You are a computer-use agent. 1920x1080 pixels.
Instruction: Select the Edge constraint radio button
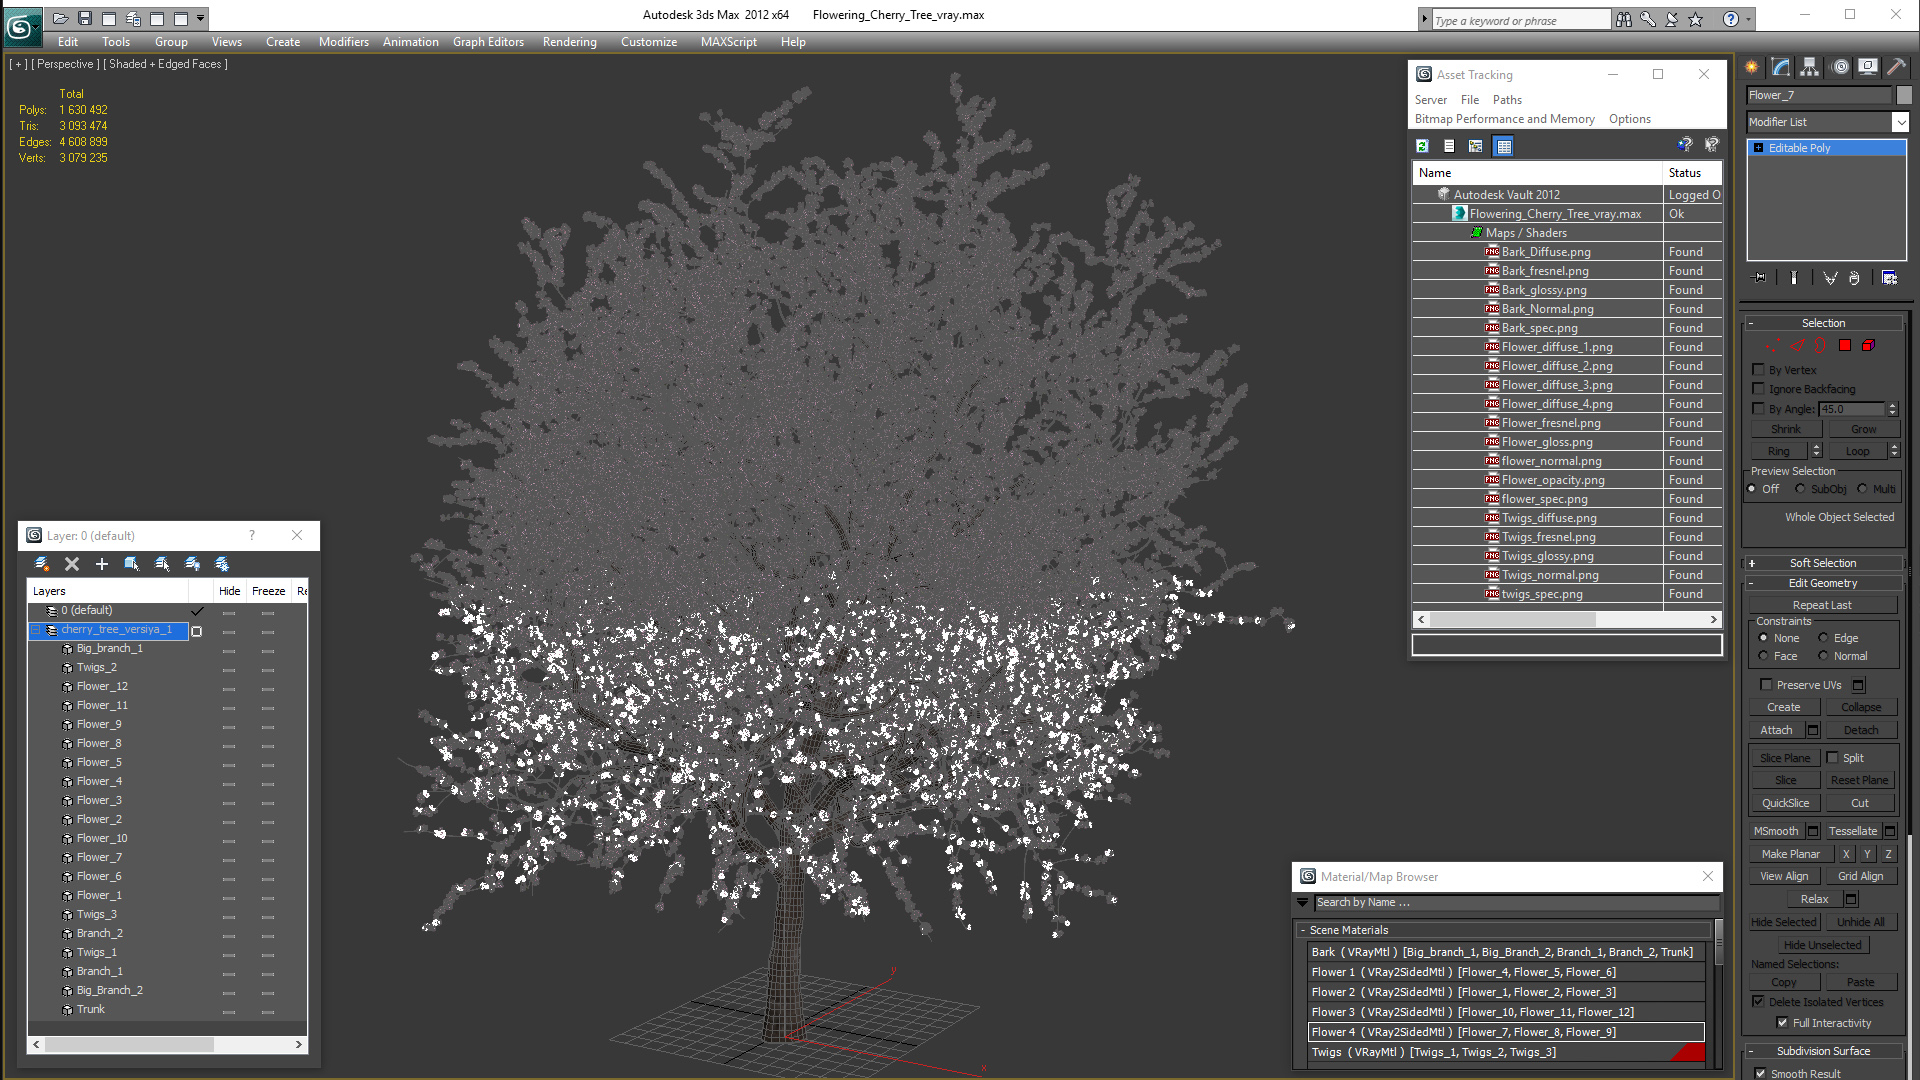(1823, 638)
